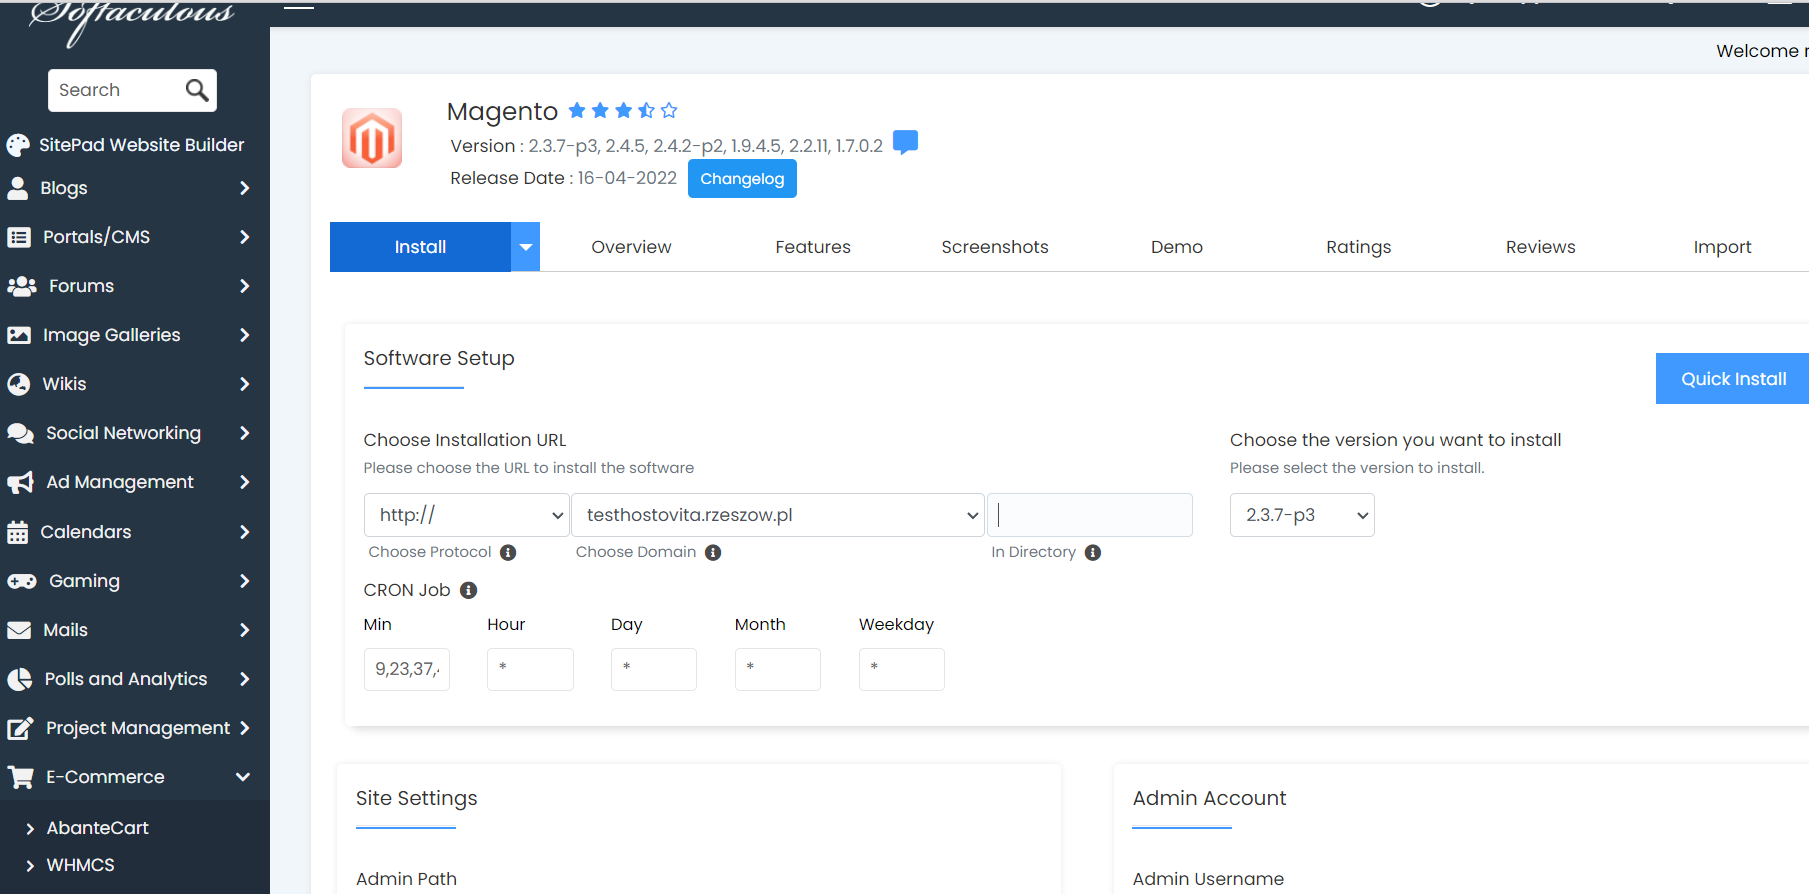
Task: Open WHMCS in the sidebar
Action: [x=80, y=865]
